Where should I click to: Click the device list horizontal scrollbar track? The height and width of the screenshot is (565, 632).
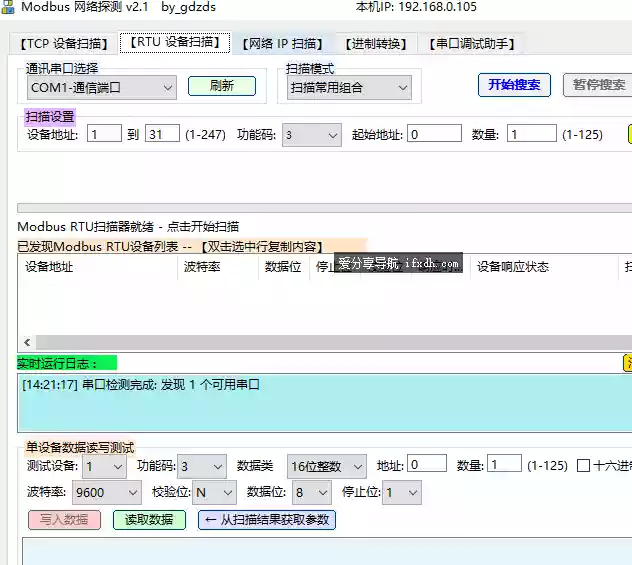(334, 343)
